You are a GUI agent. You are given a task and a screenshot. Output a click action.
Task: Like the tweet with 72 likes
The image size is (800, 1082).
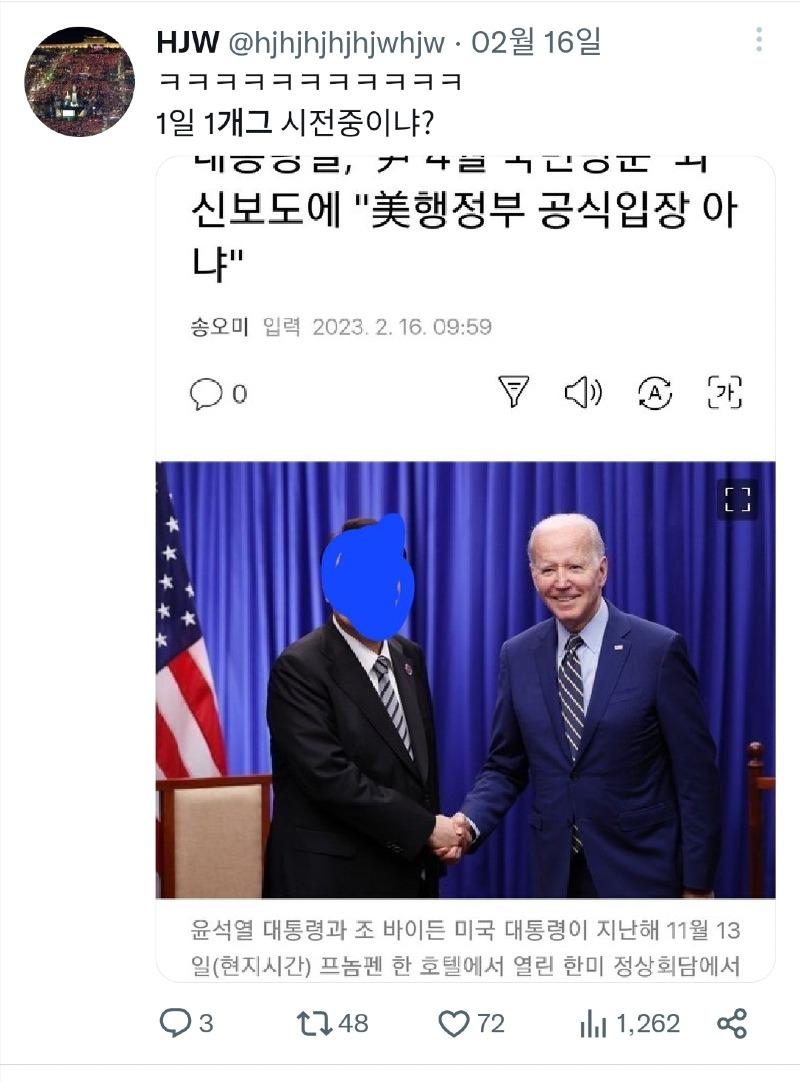click(471, 1023)
